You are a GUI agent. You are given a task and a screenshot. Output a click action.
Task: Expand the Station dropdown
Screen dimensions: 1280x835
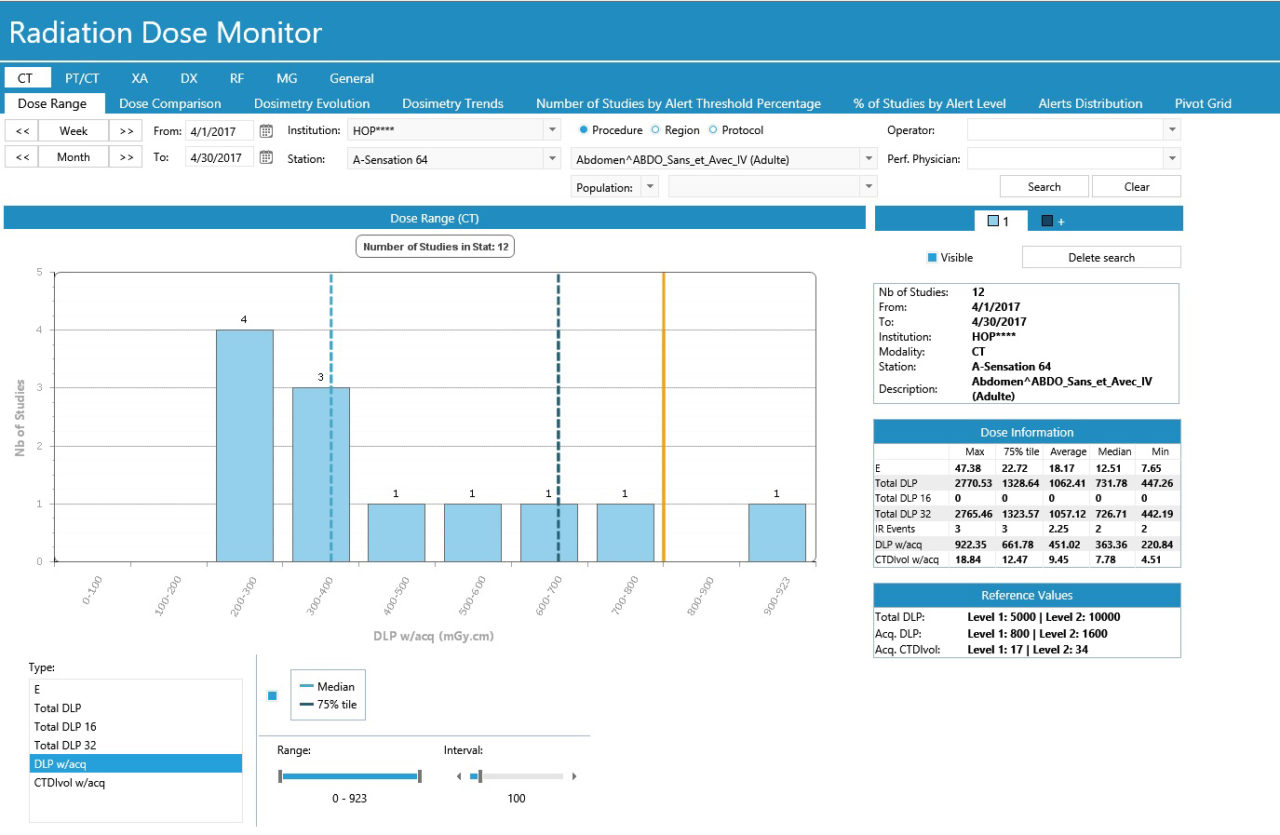point(552,159)
